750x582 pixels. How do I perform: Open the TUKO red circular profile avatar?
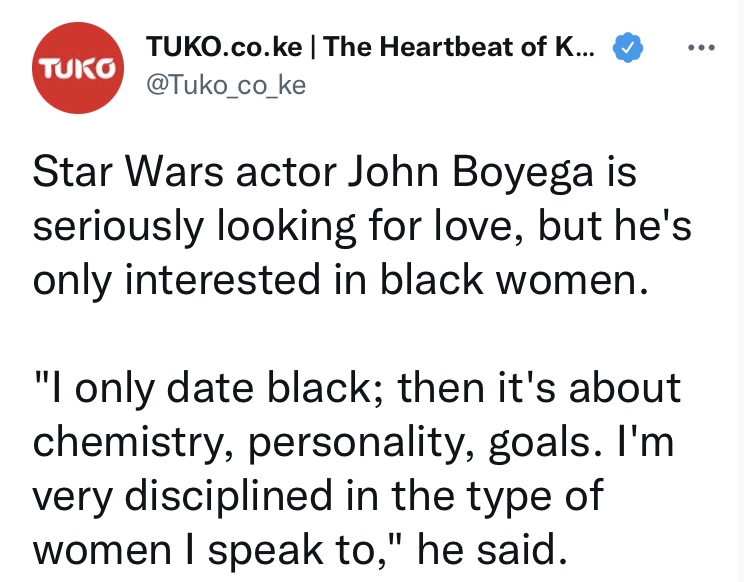77,67
